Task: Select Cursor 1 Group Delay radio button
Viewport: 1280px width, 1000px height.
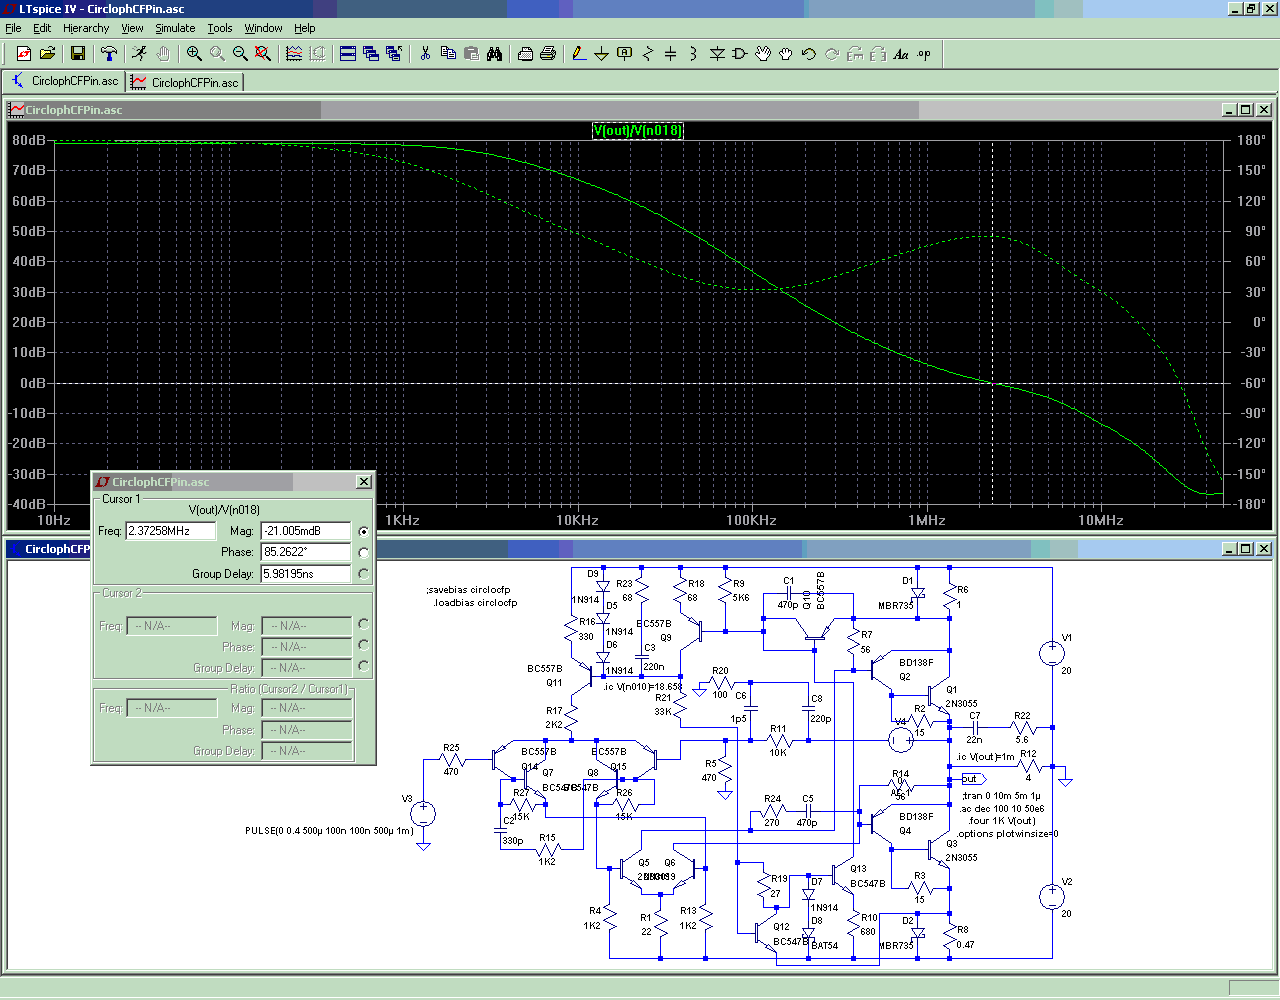Action: (x=363, y=574)
